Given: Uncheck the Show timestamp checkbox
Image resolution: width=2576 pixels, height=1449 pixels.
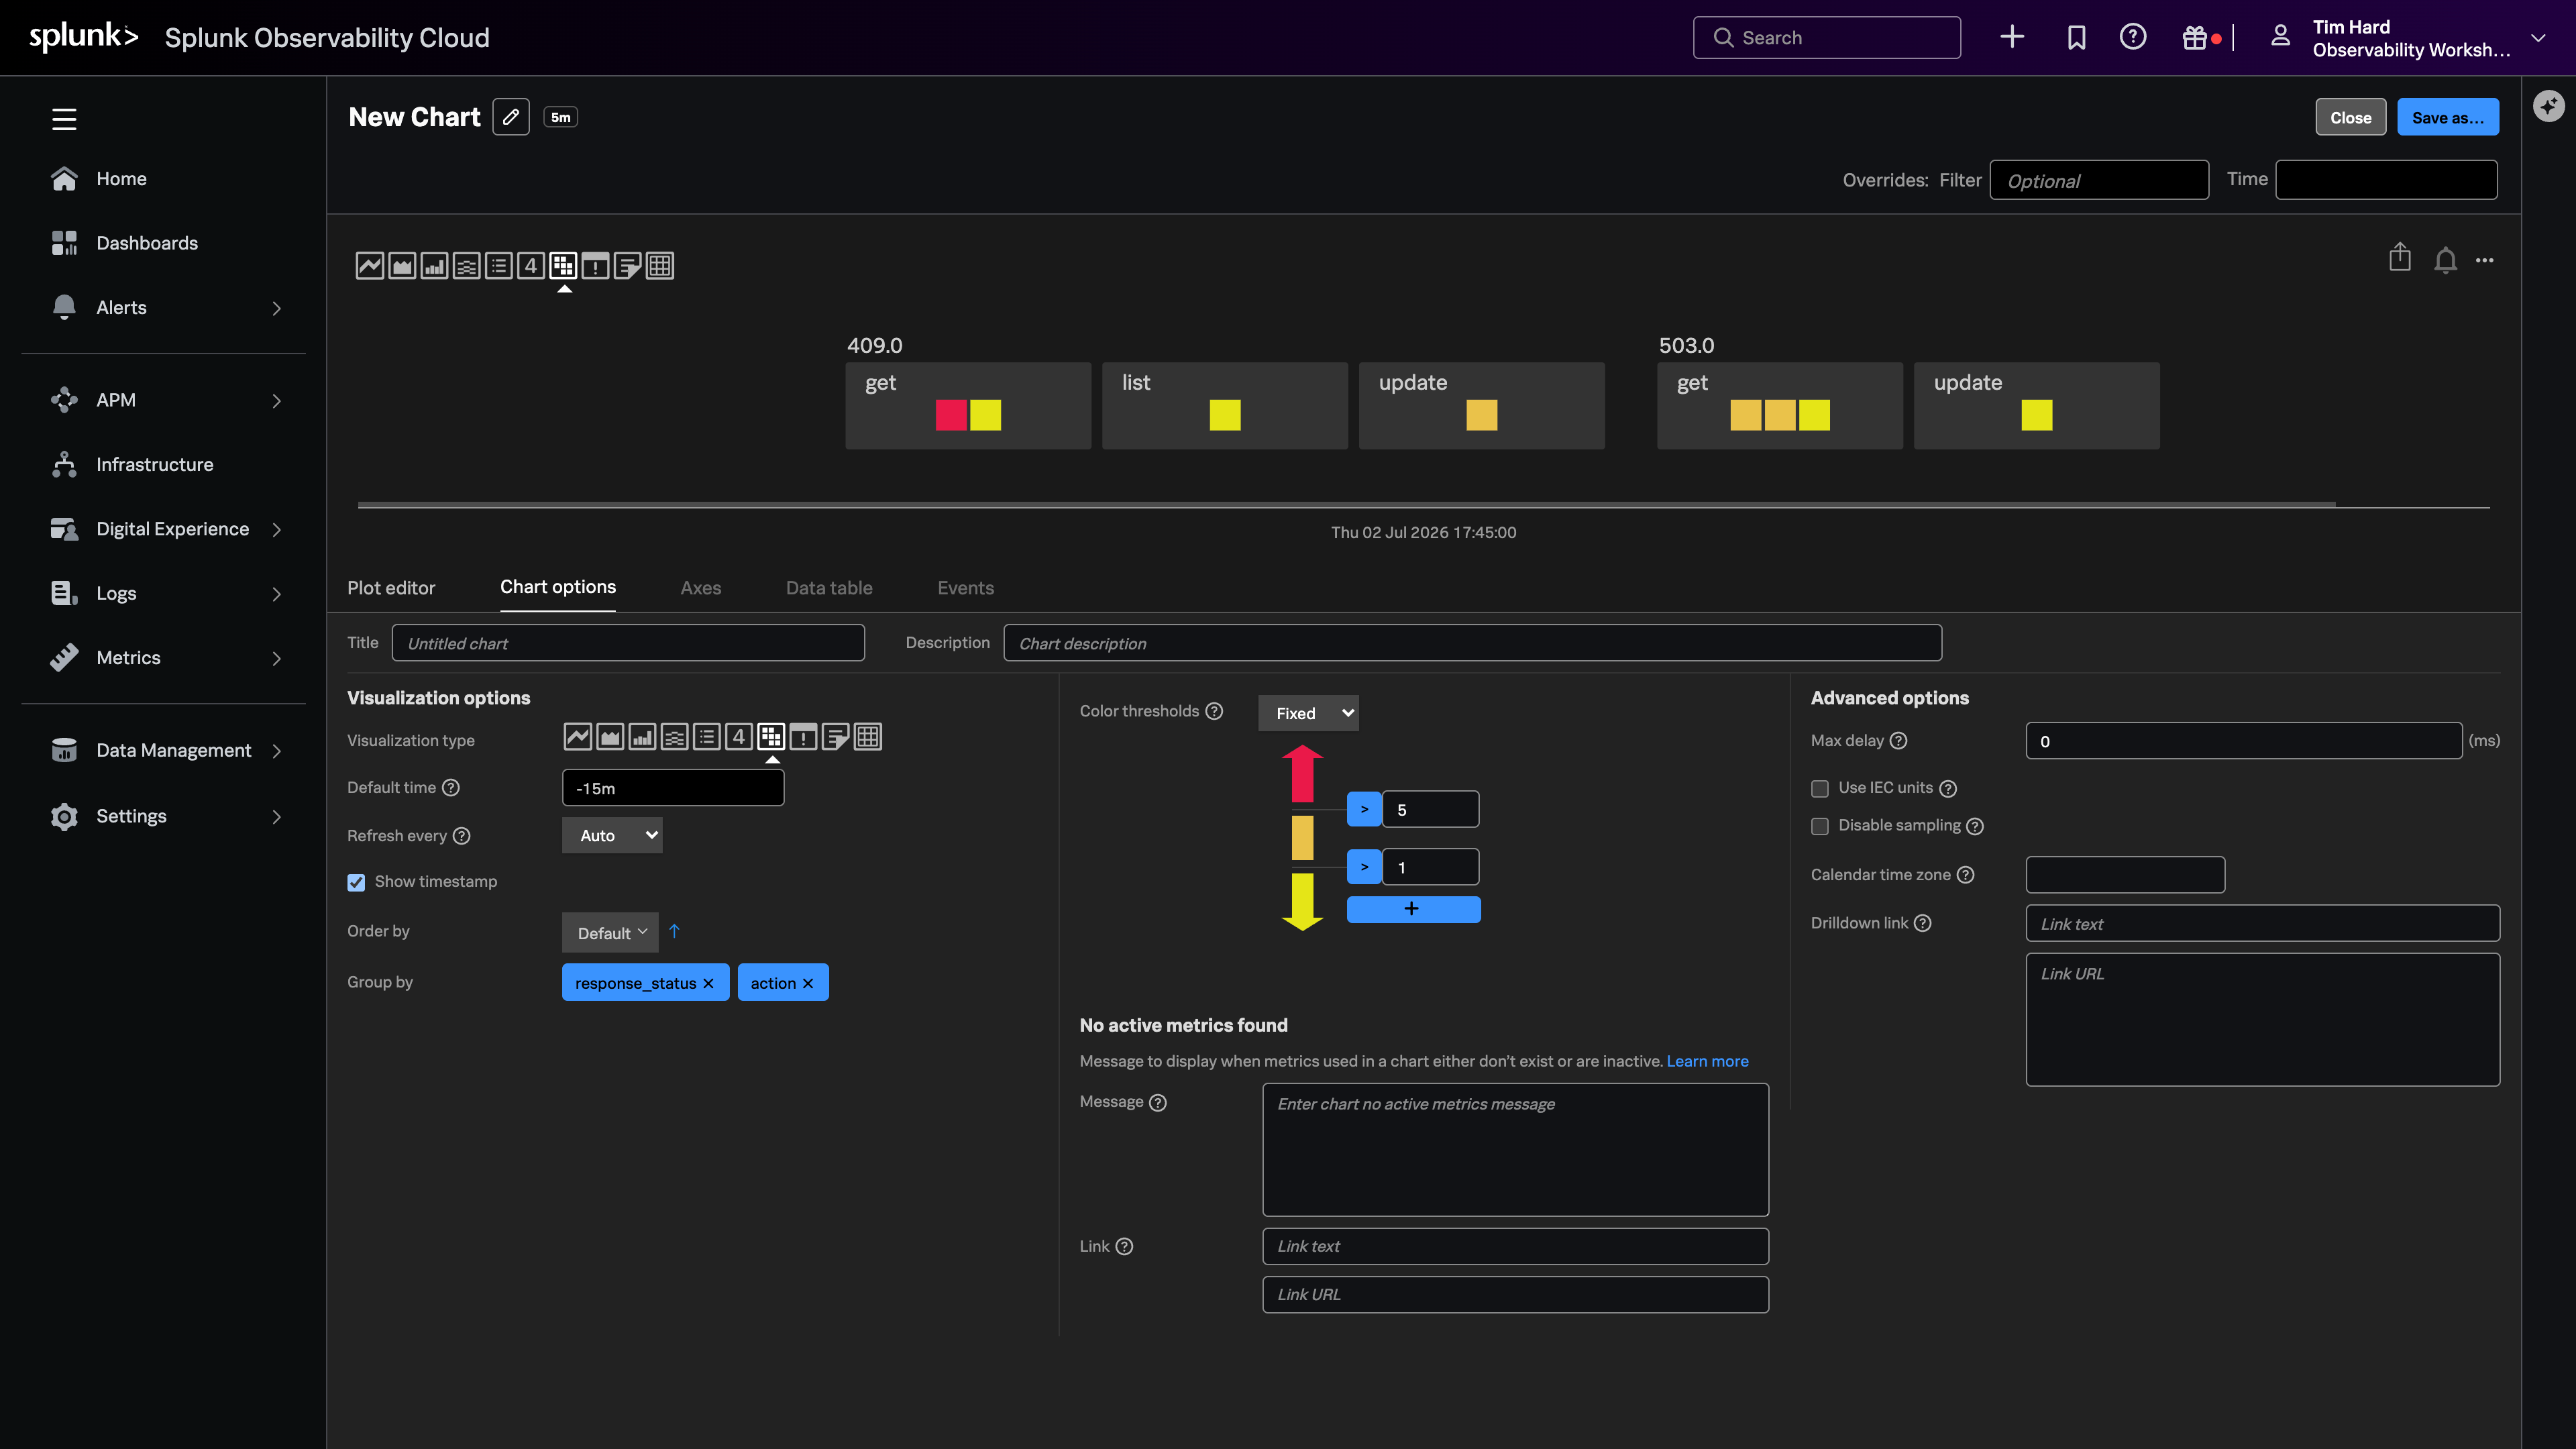Looking at the screenshot, I should [x=356, y=882].
